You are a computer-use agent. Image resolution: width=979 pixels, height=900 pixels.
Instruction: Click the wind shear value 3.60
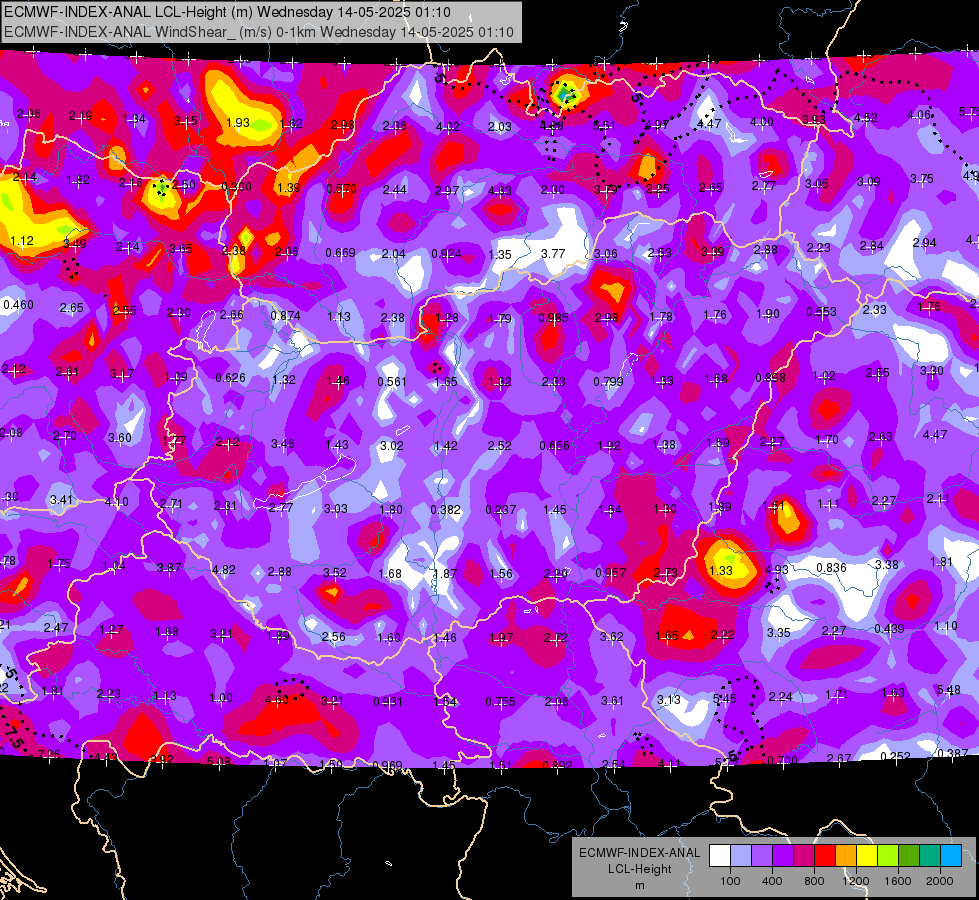point(120,438)
